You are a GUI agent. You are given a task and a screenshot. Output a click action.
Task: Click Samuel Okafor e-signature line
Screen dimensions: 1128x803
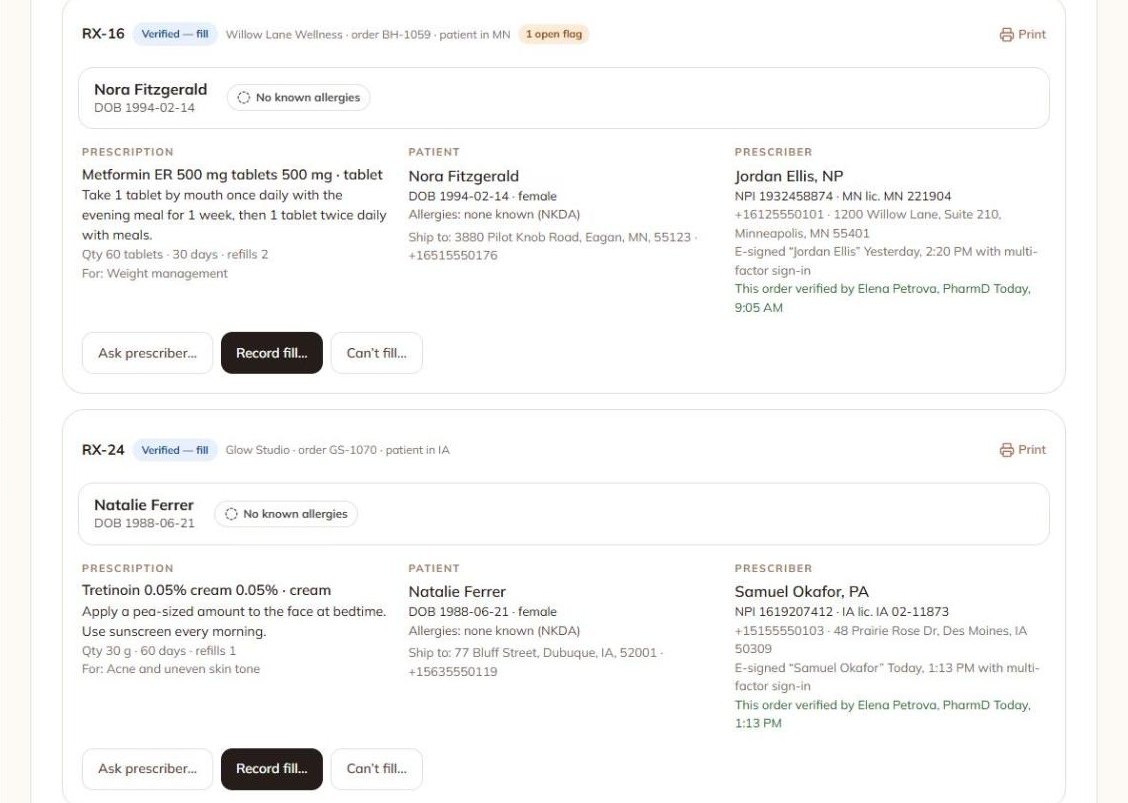887,676
